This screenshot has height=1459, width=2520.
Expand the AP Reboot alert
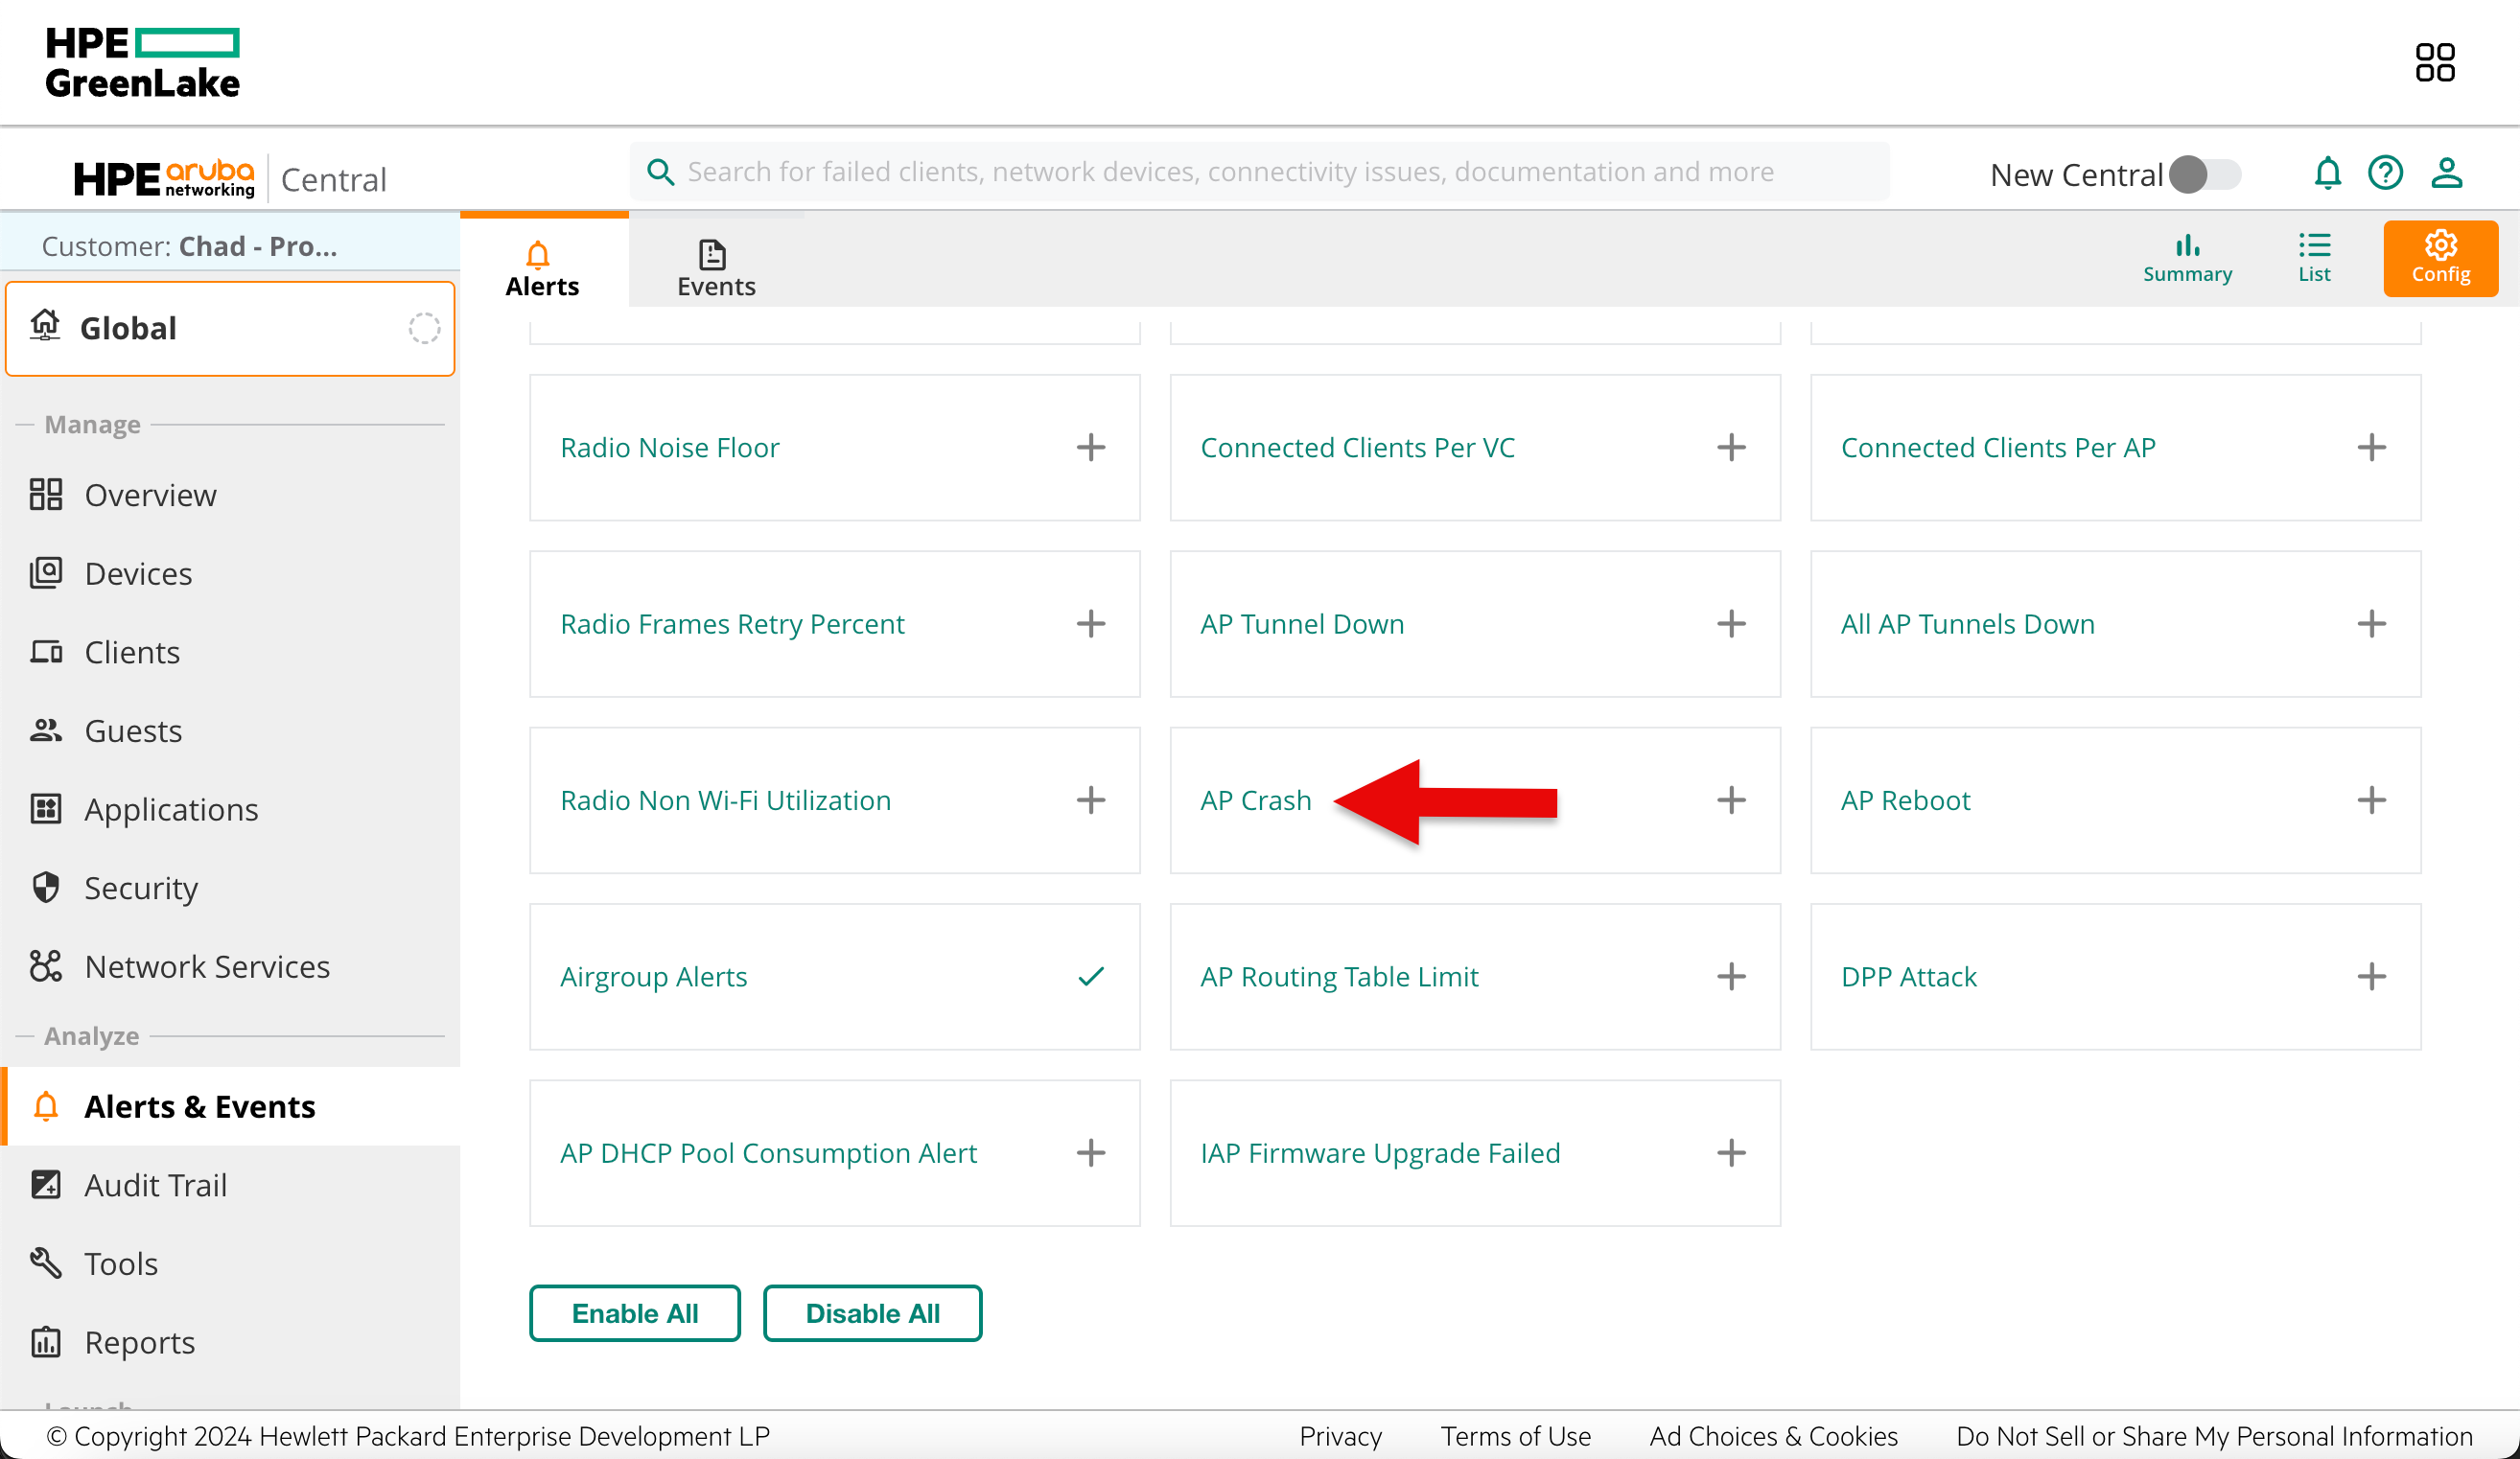tap(2371, 800)
